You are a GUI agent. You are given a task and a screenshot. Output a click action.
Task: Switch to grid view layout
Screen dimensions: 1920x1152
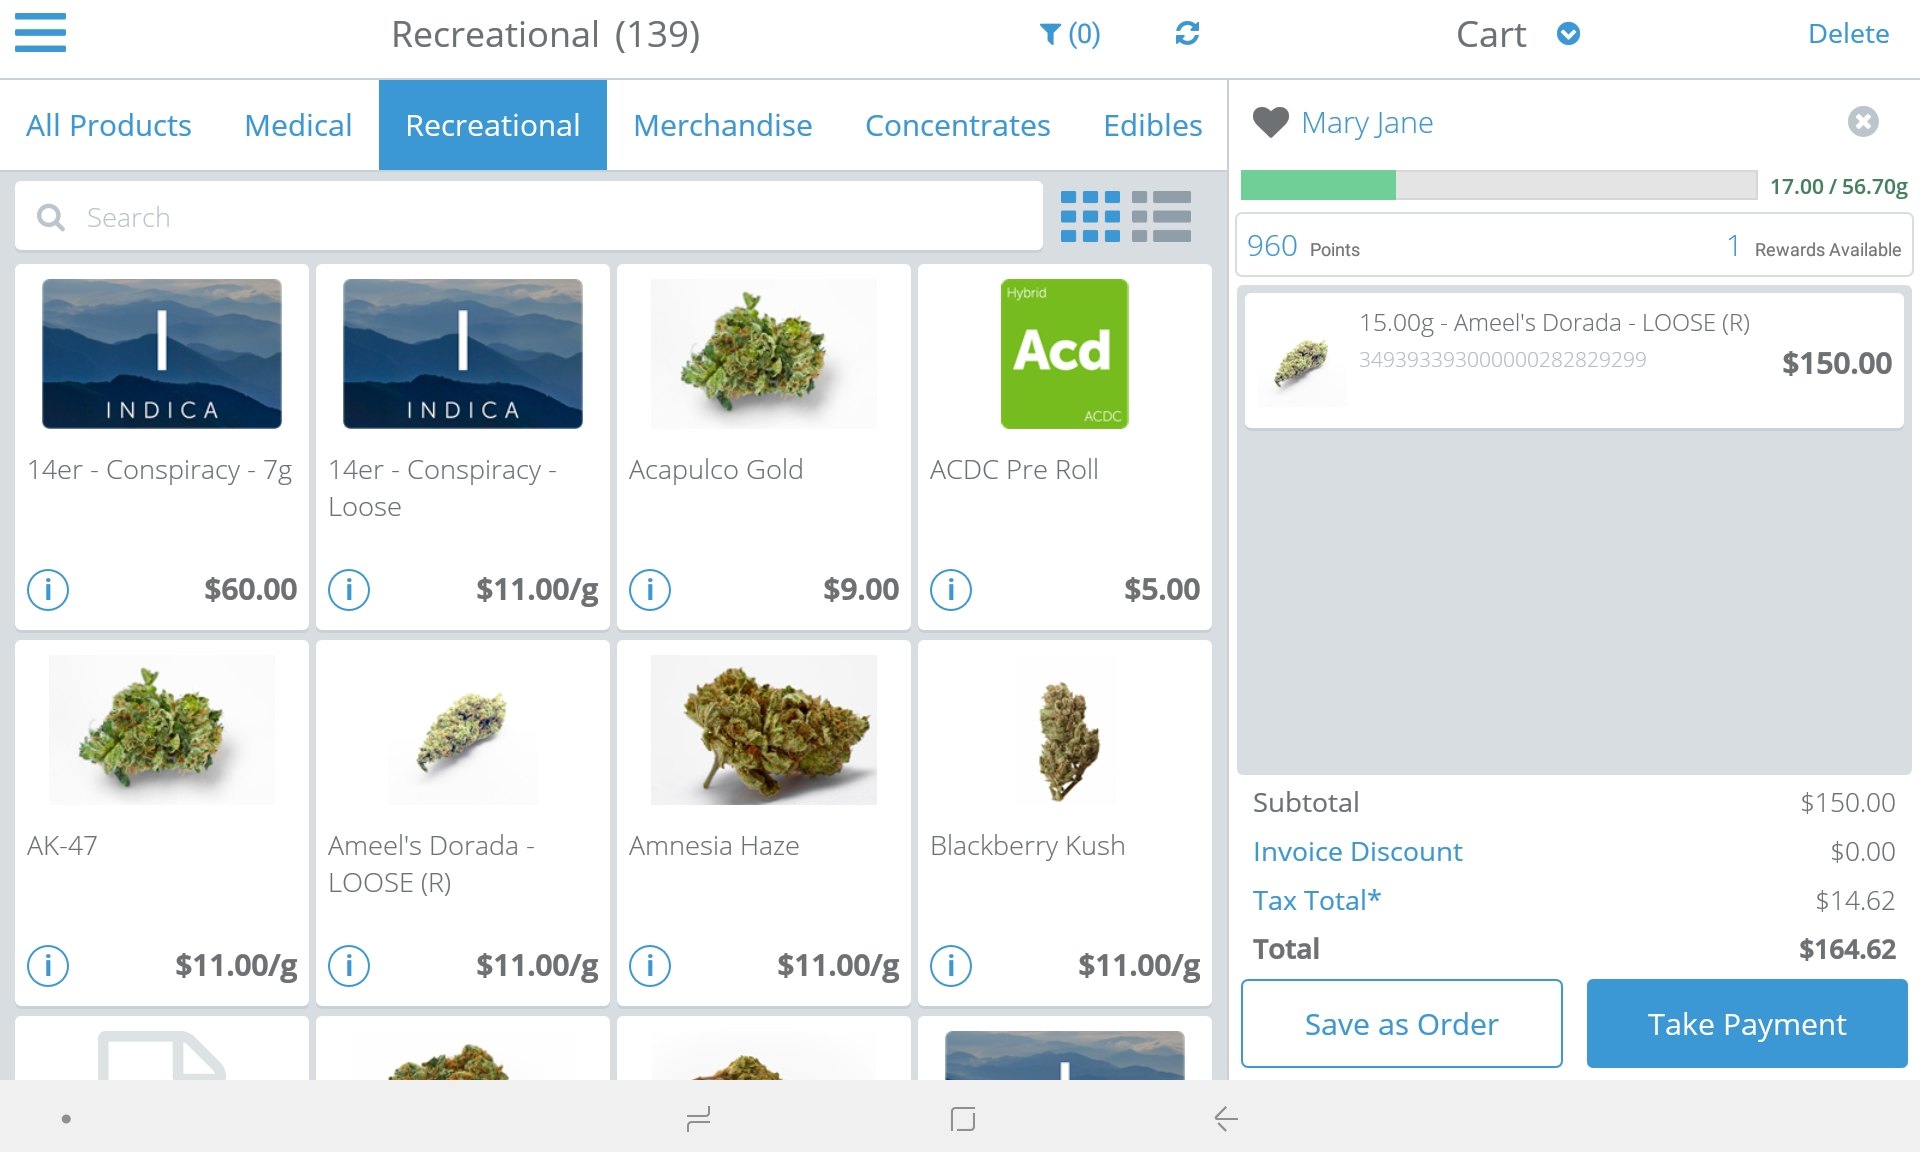click(x=1090, y=217)
